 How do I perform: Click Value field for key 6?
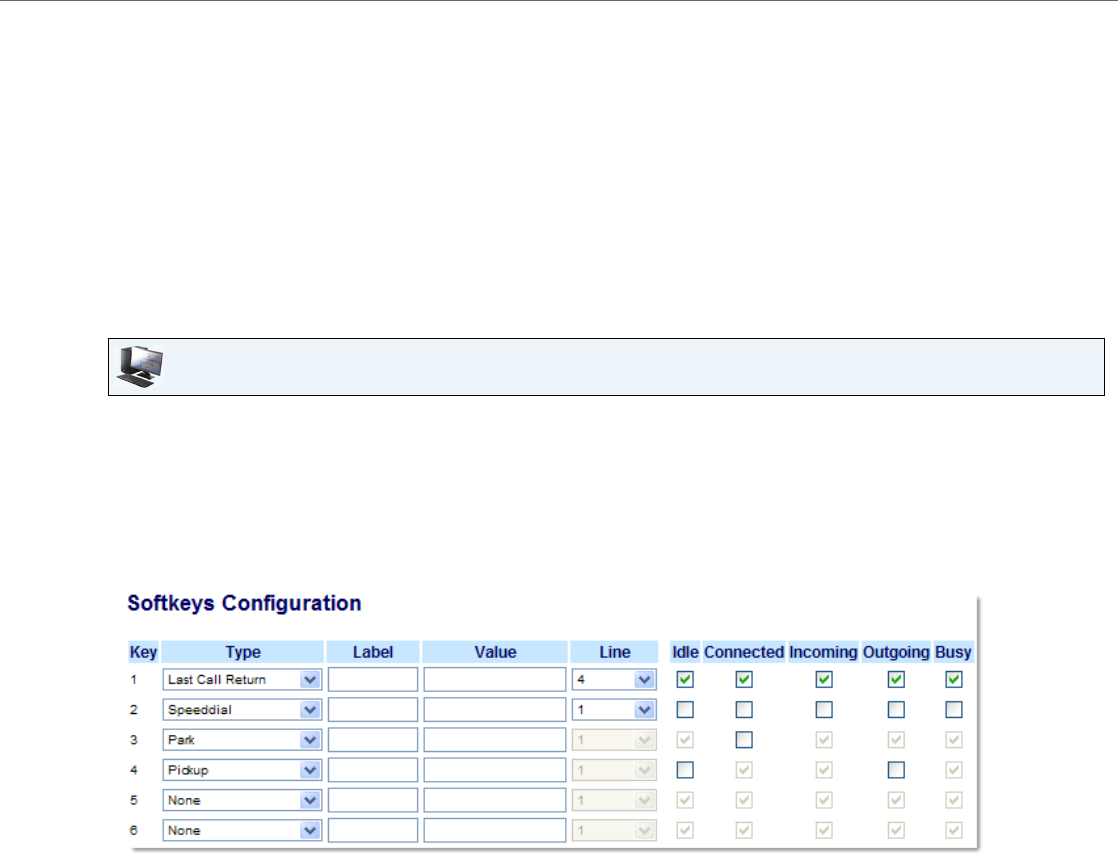[495, 830]
